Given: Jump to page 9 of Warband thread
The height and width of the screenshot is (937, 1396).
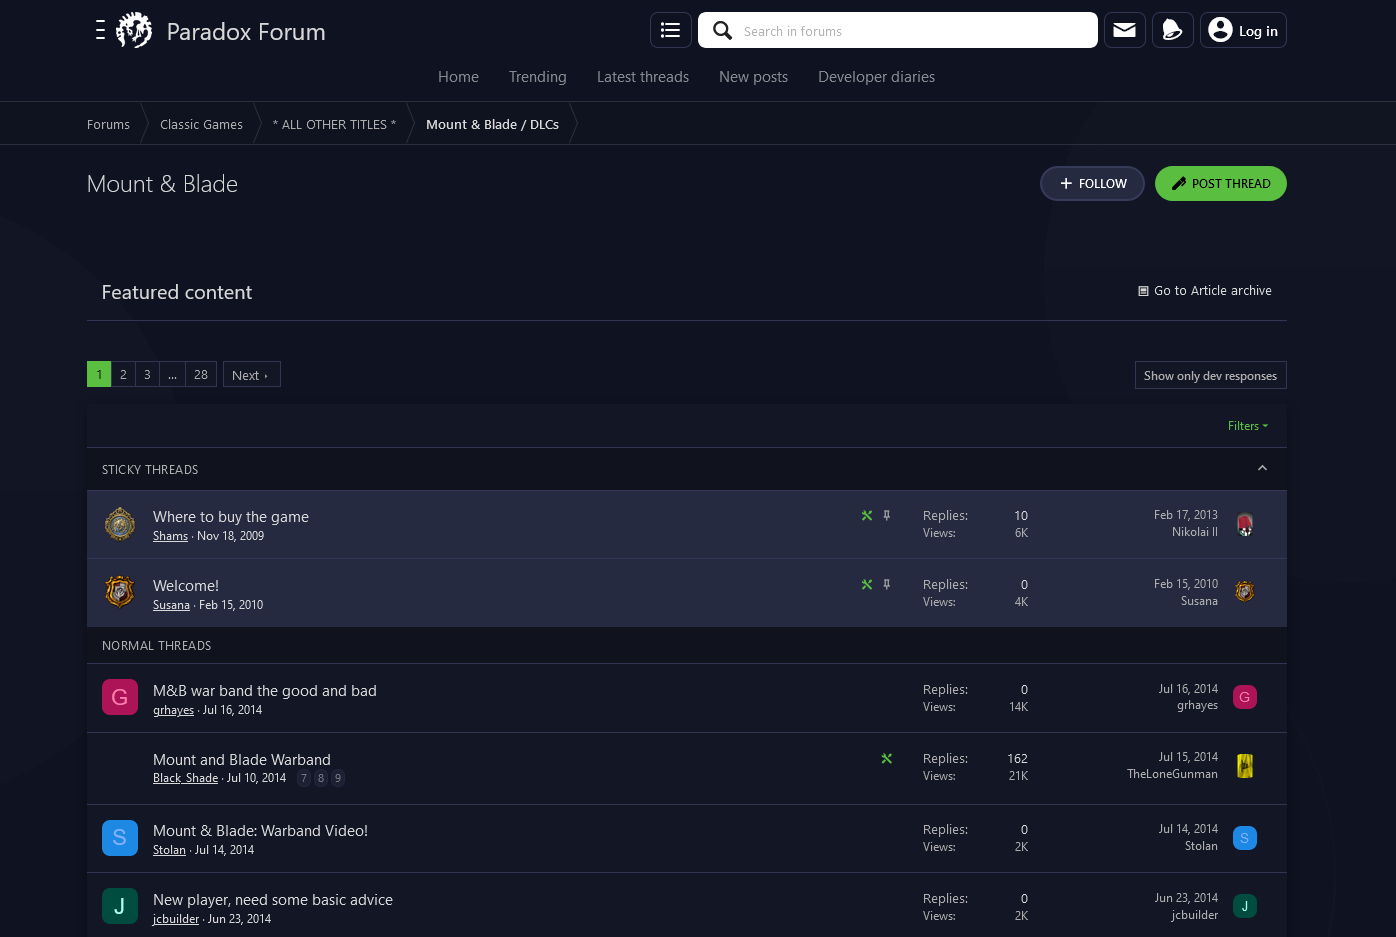Looking at the screenshot, I should point(338,778).
